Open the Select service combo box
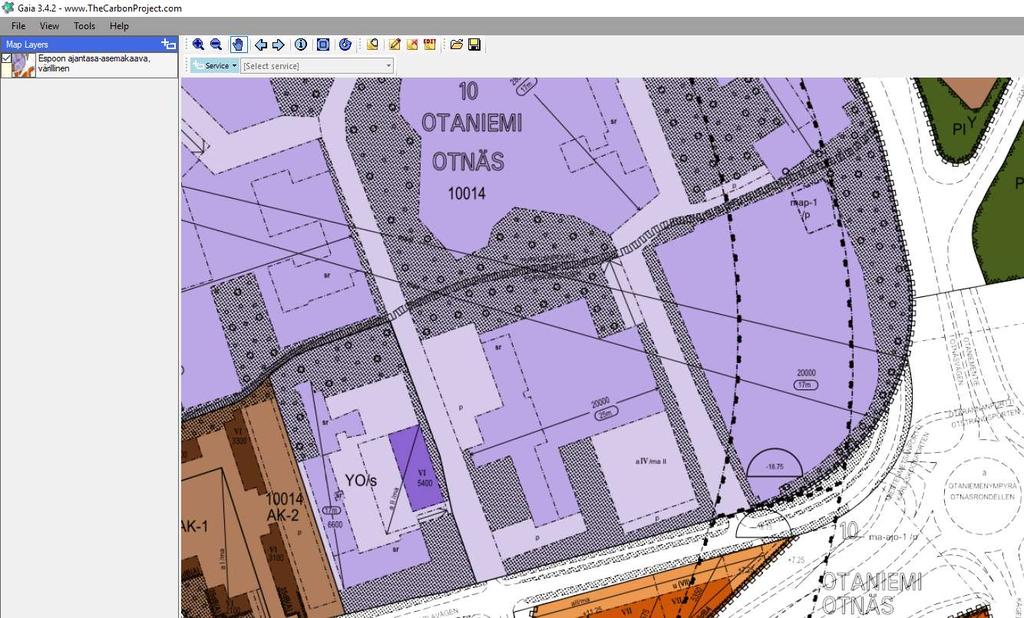Screen dimensions: 1024x618 pyautogui.click(x=317, y=65)
